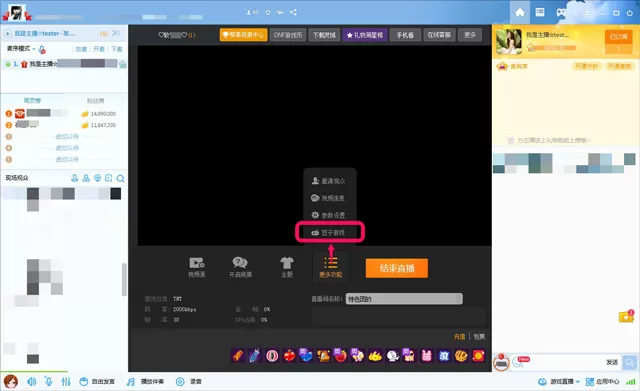
Task: Click first audience icon beside 现场观众
Action: [x=74, y=178]
